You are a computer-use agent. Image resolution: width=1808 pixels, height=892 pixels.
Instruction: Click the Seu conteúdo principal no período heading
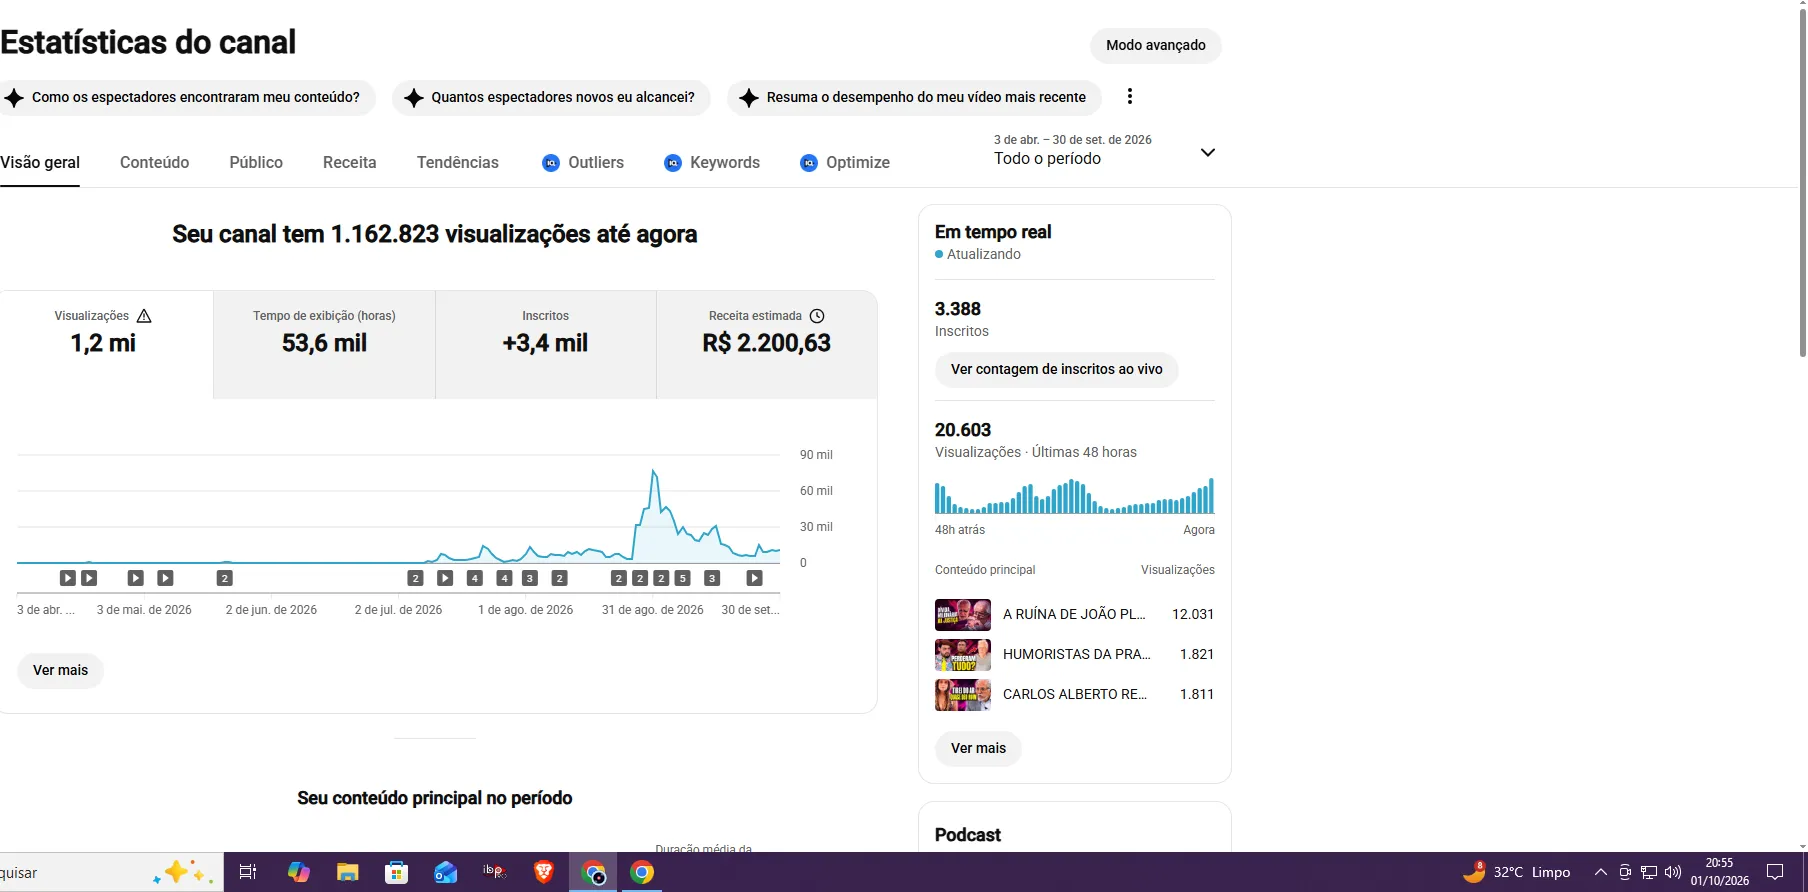[x=435, y=798]
